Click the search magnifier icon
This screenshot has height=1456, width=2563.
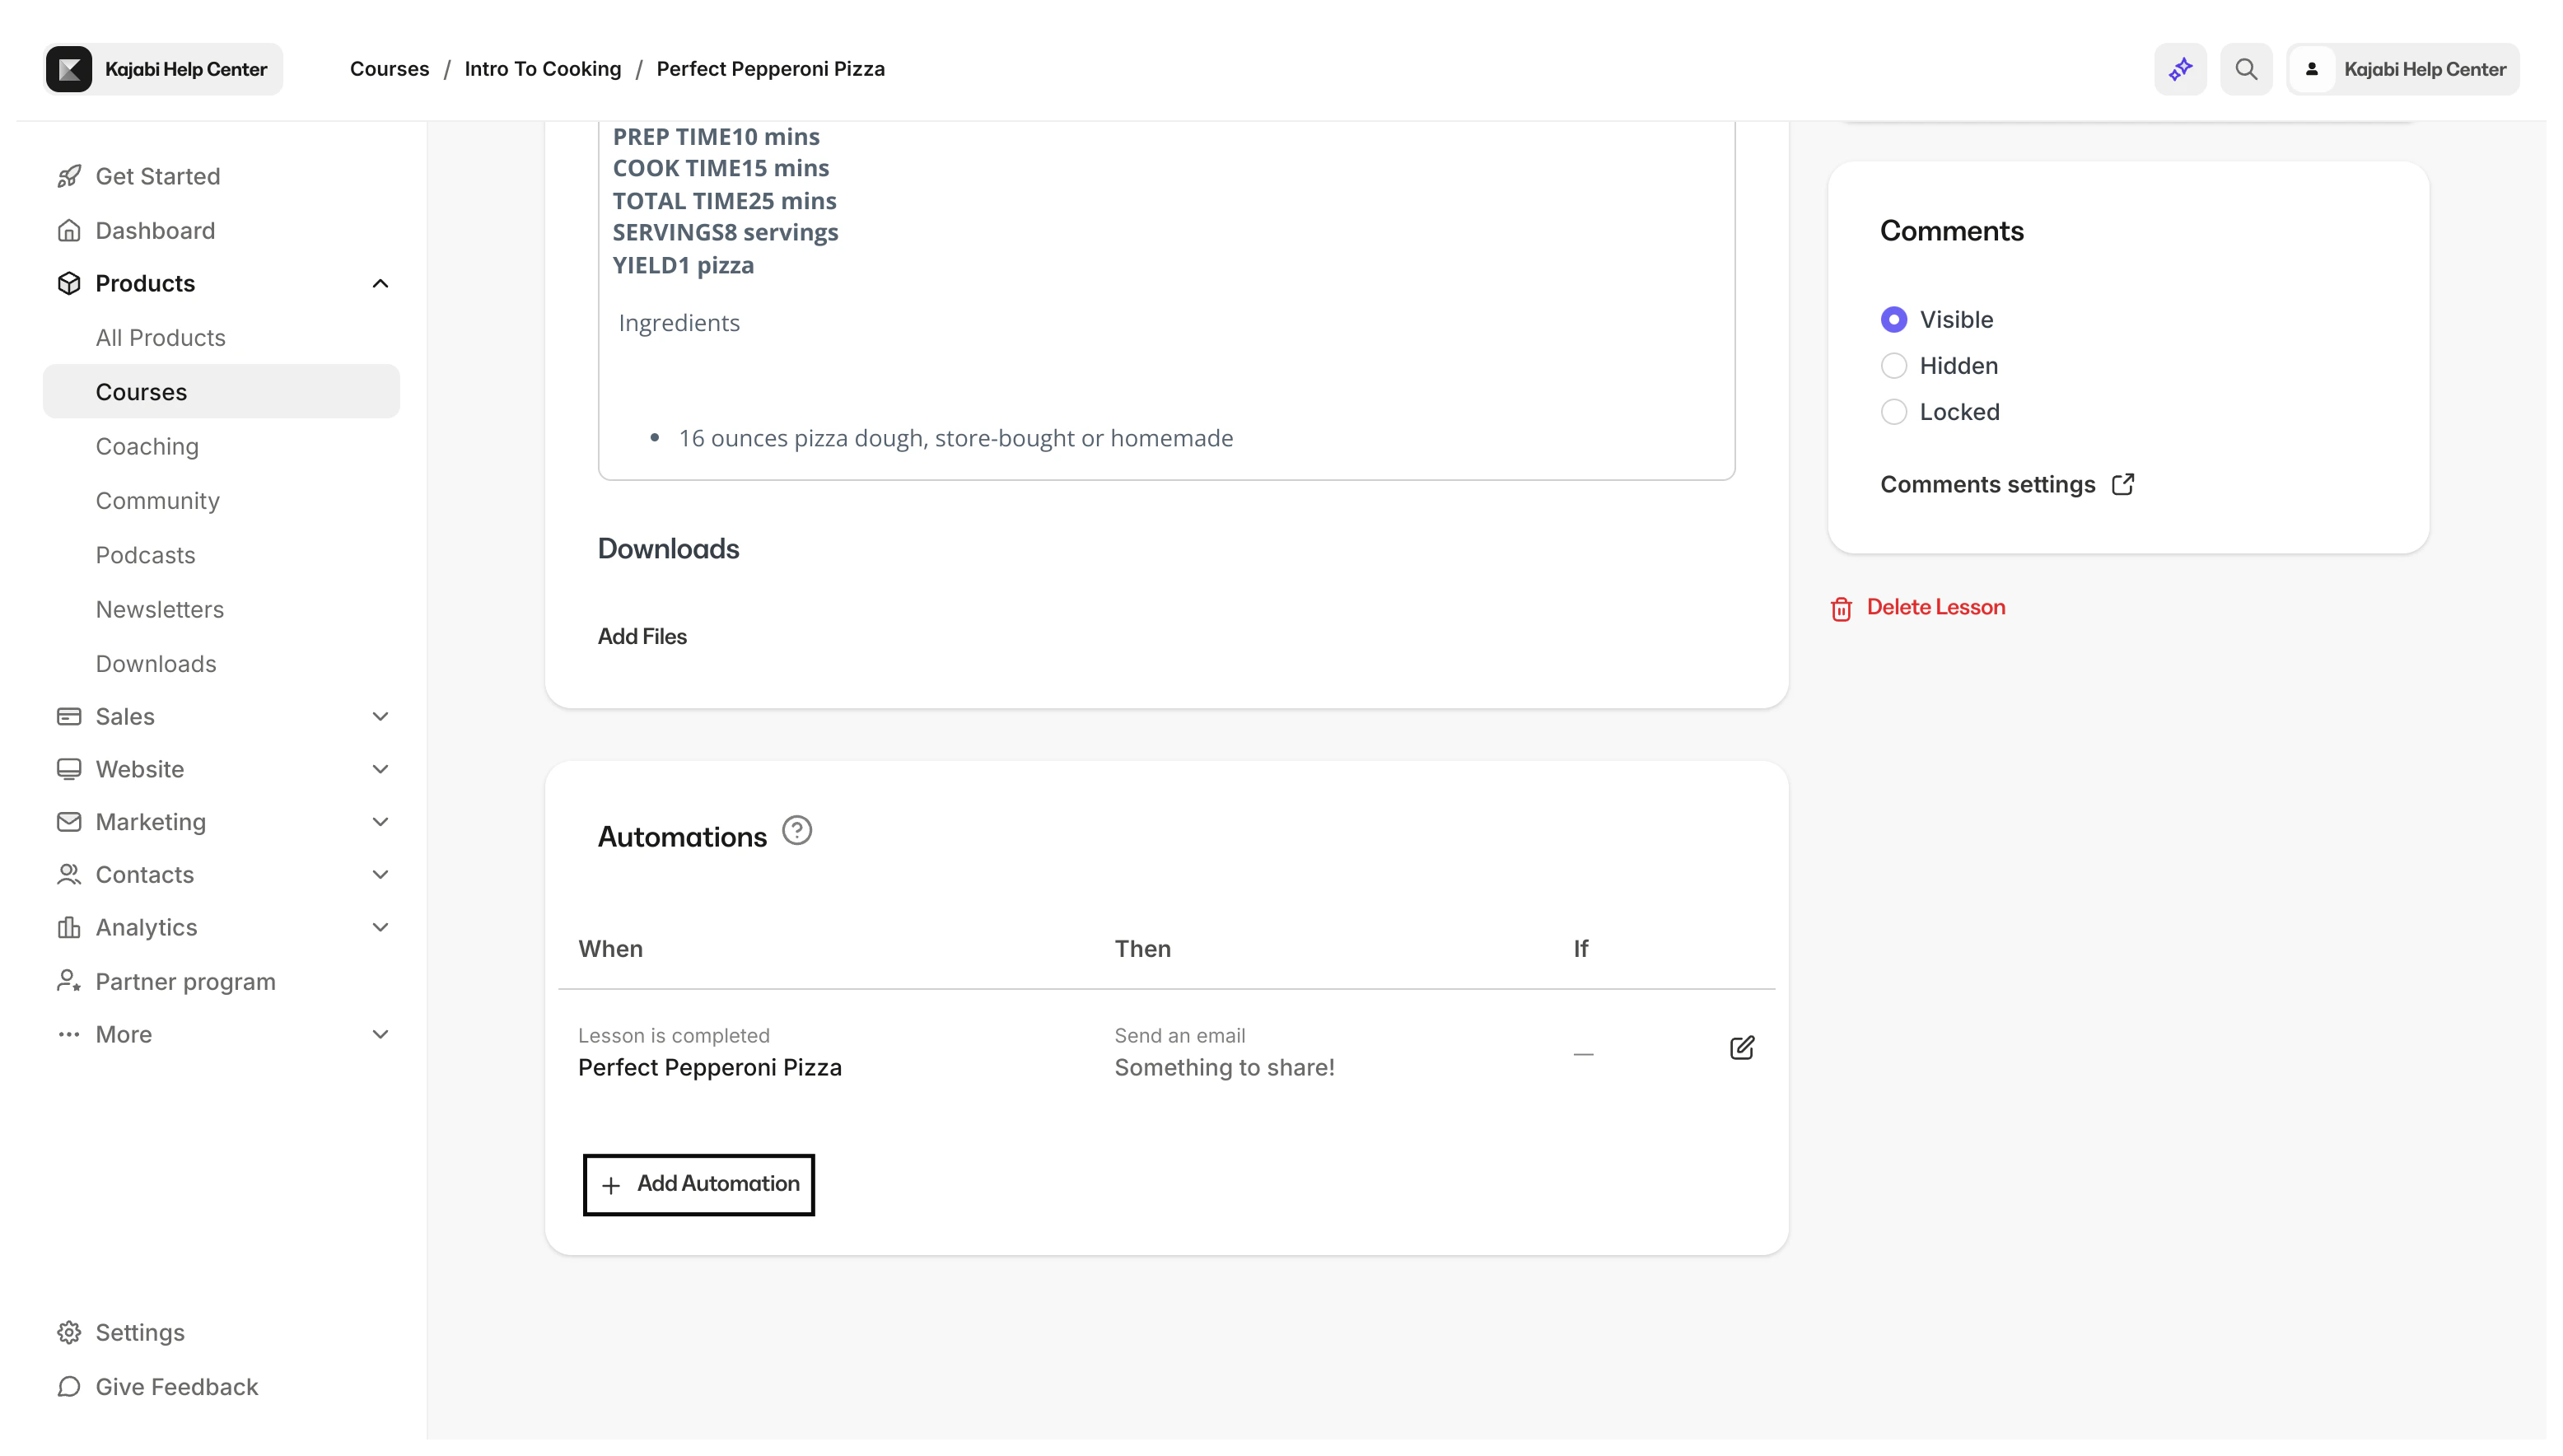coord(2245,68)
